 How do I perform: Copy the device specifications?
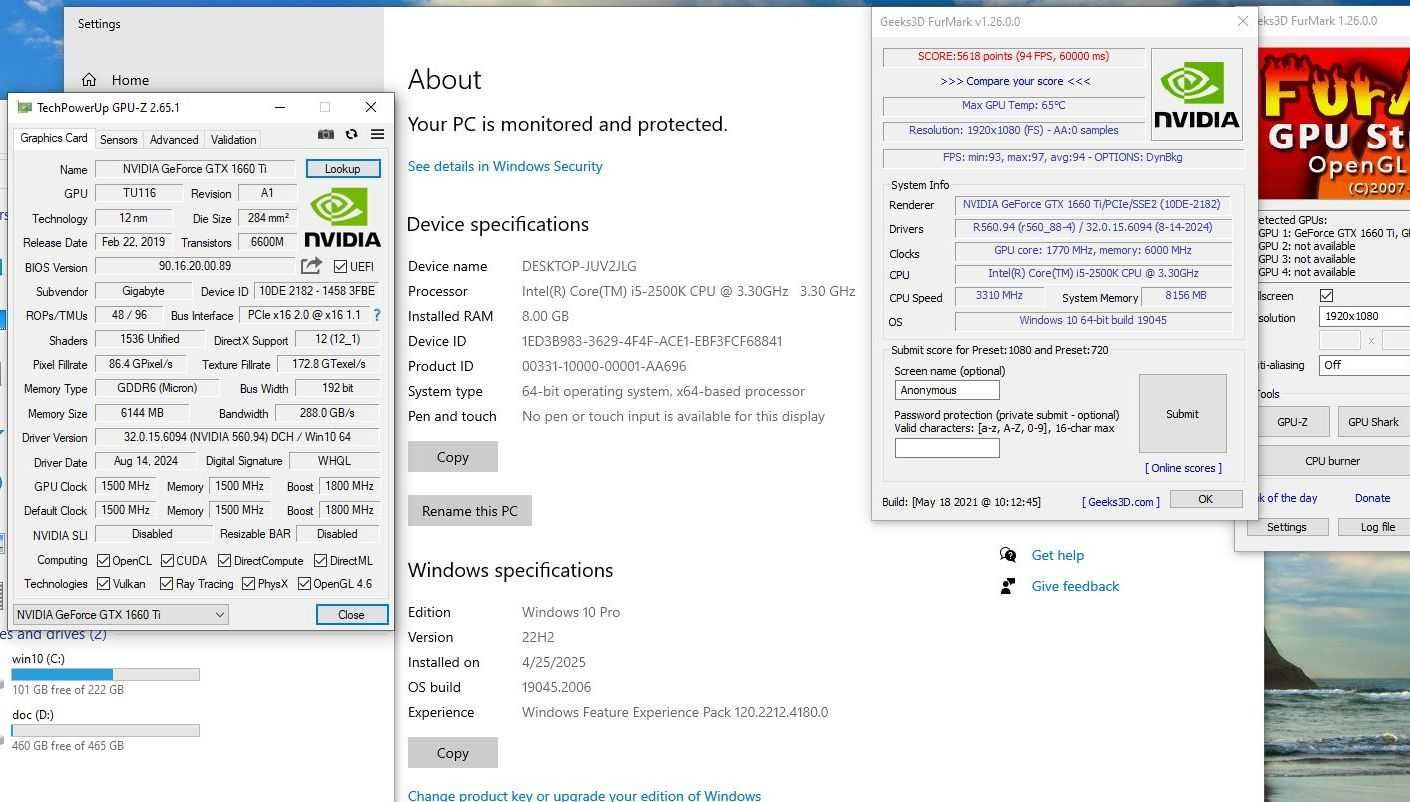[x=452, y=457]
